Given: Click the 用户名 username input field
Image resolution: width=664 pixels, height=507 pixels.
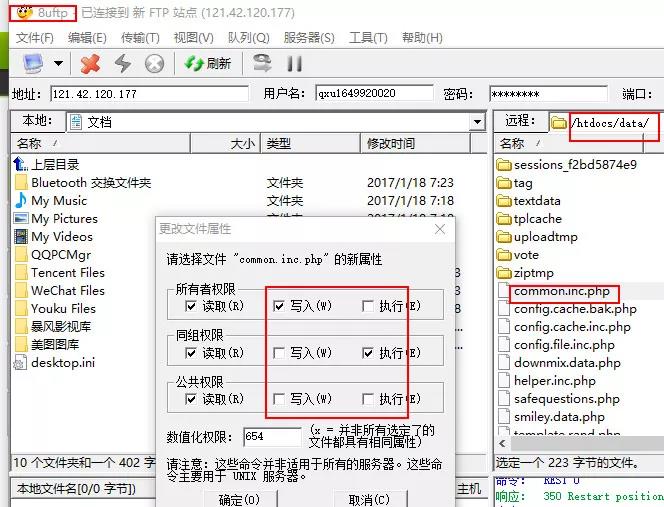Looking at the screenshot, I should tap(374, 93).
